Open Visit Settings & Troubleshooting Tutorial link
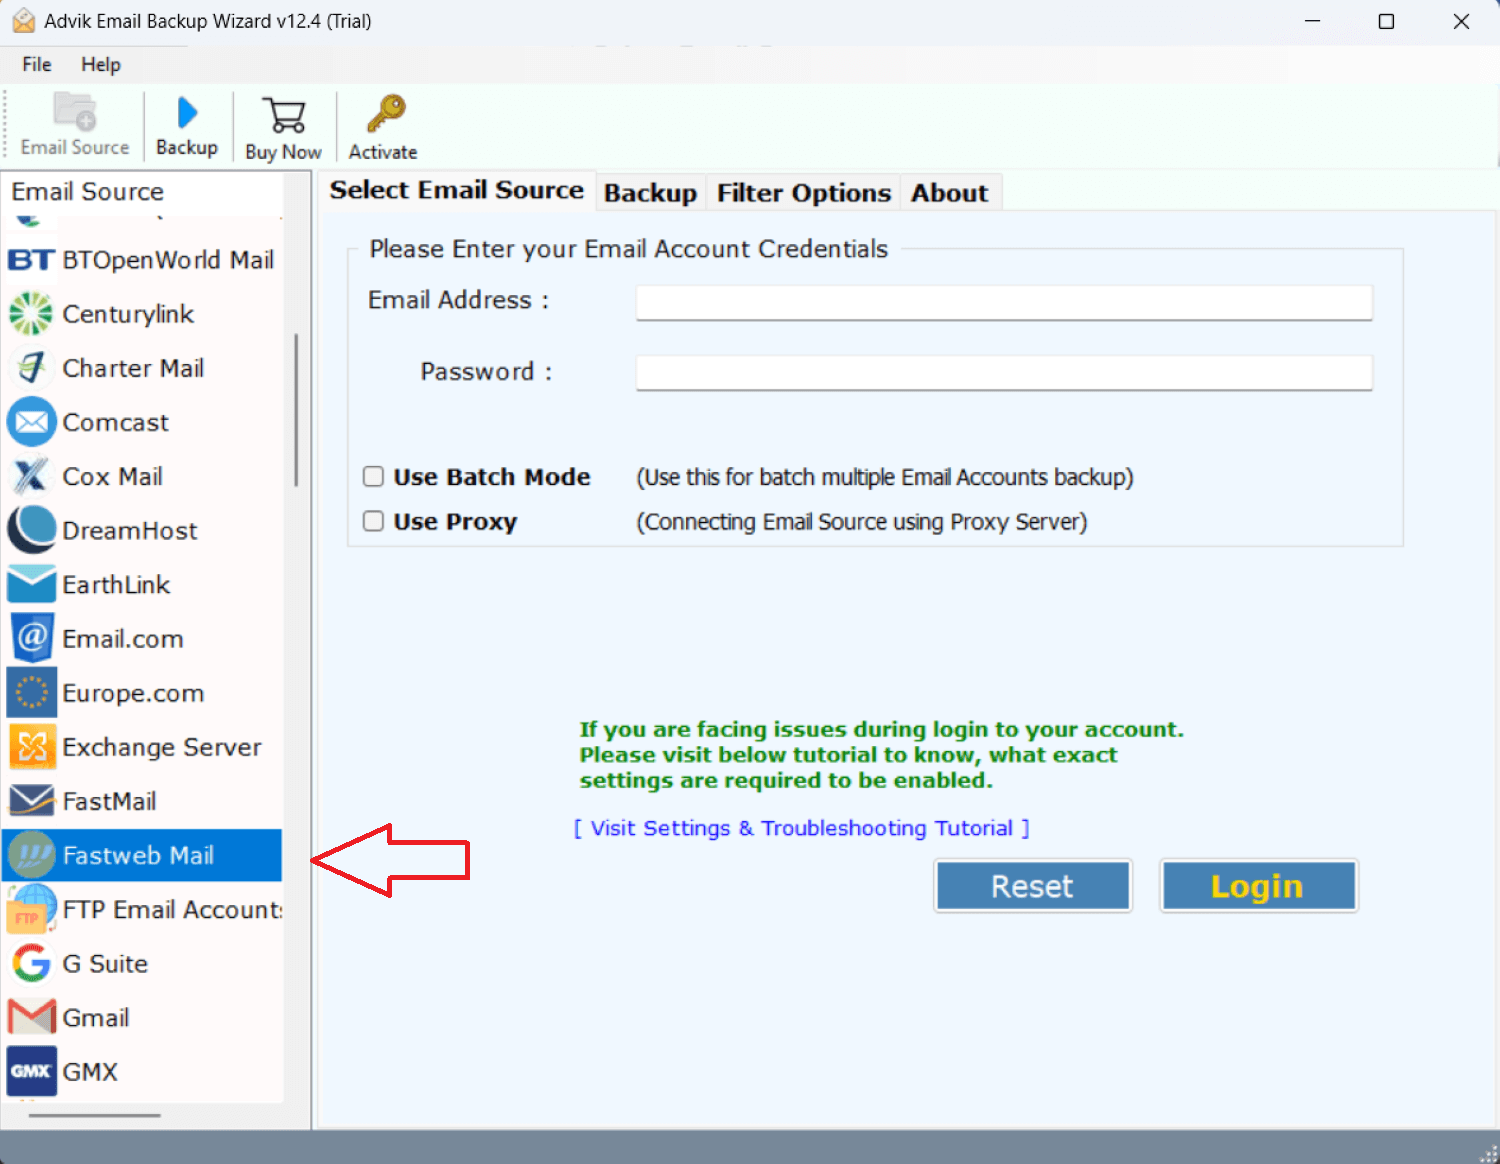 (802, 828)
